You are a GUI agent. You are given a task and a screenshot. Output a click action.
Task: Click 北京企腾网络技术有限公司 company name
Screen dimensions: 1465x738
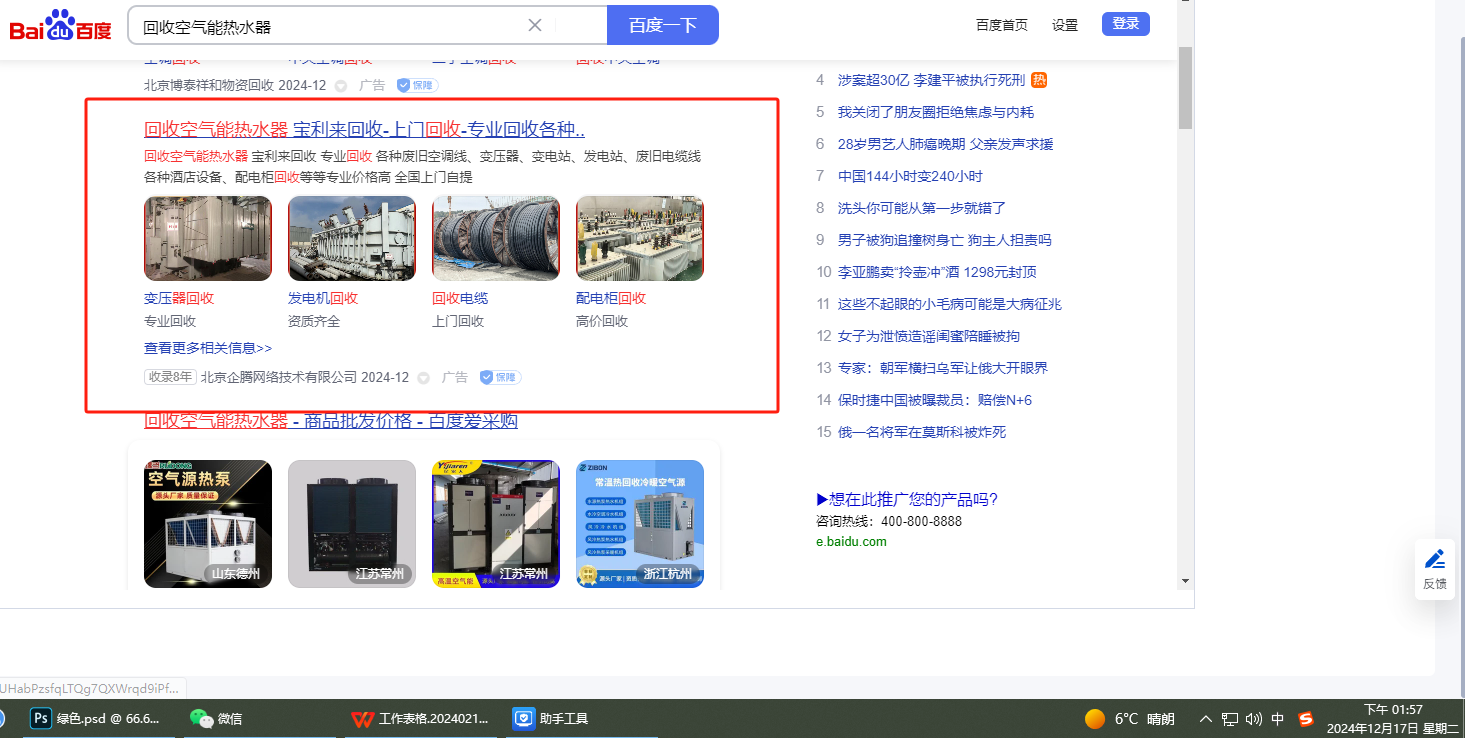tap(279, 378)
